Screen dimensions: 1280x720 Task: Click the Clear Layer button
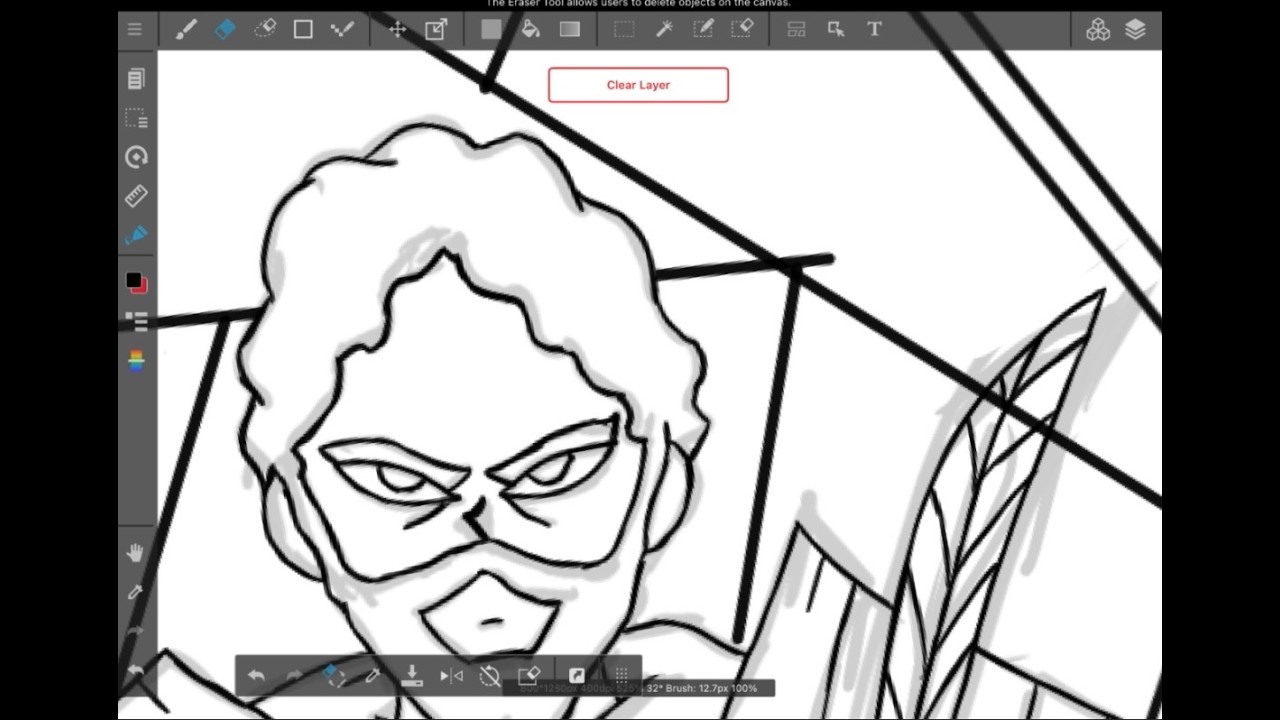coord(638,85)
